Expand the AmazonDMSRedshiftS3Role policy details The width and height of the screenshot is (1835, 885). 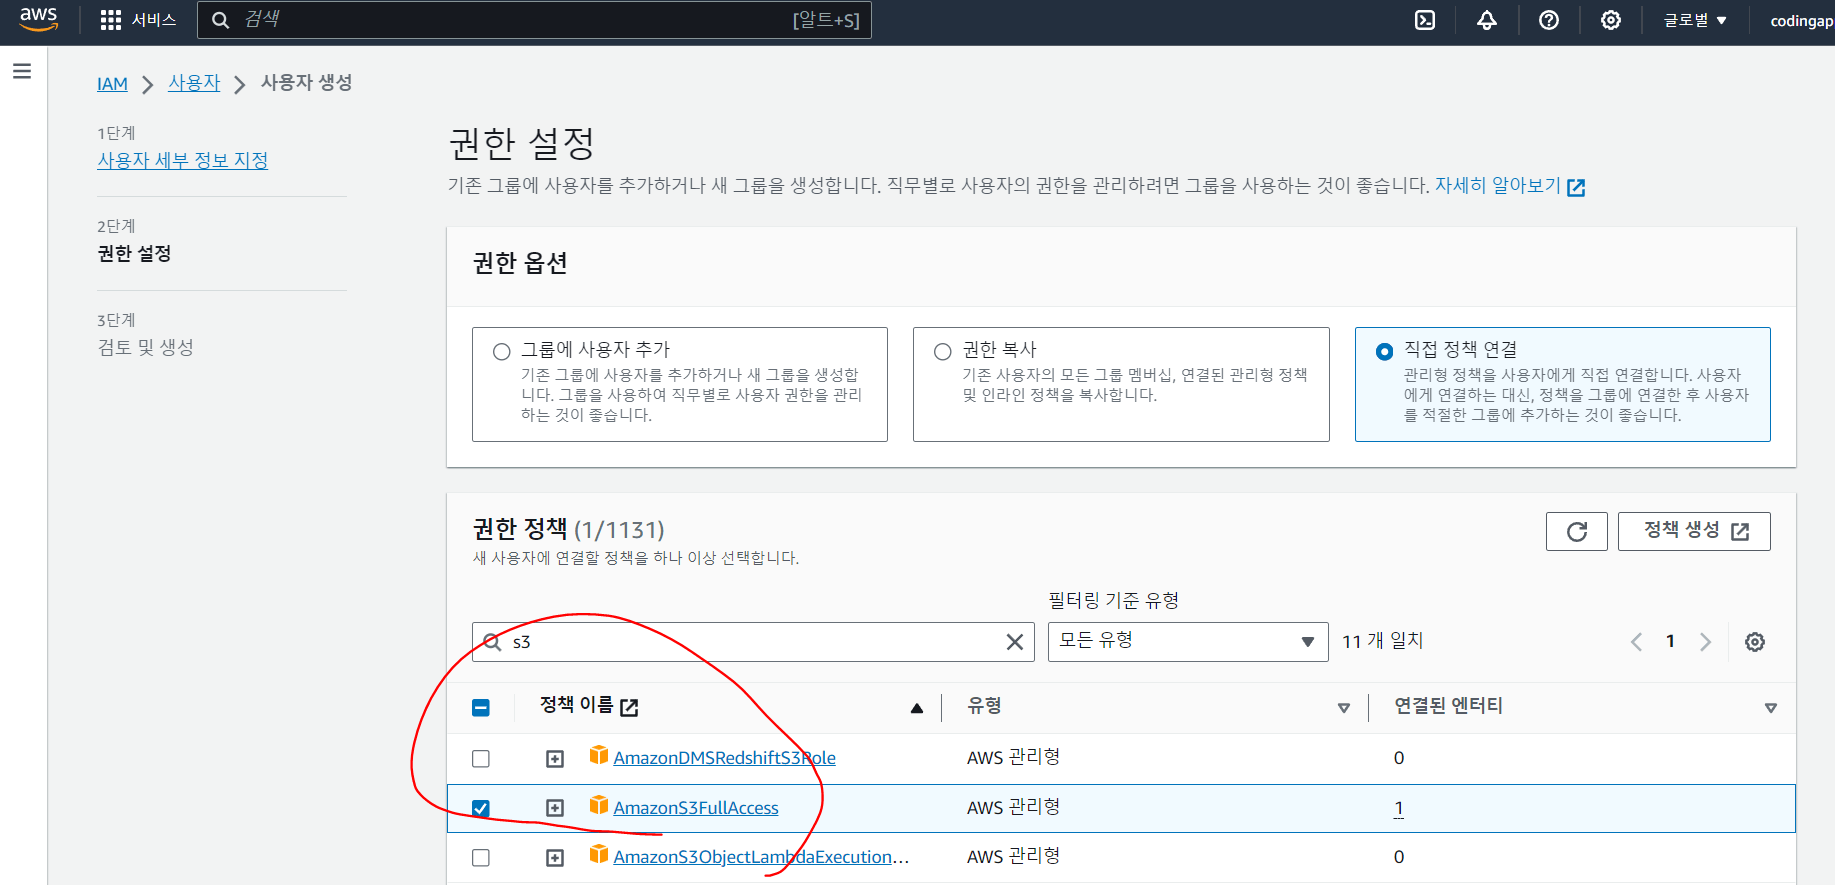[555, 759]
